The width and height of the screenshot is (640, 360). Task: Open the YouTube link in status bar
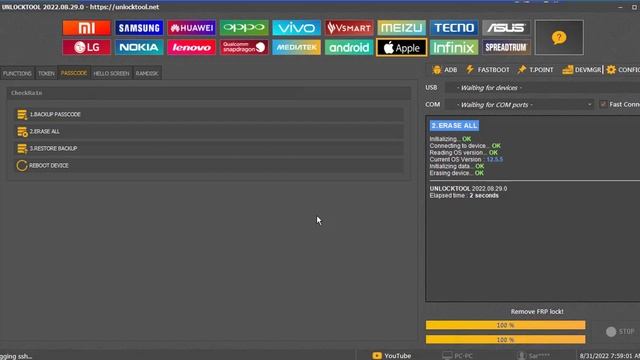[392, 356]
